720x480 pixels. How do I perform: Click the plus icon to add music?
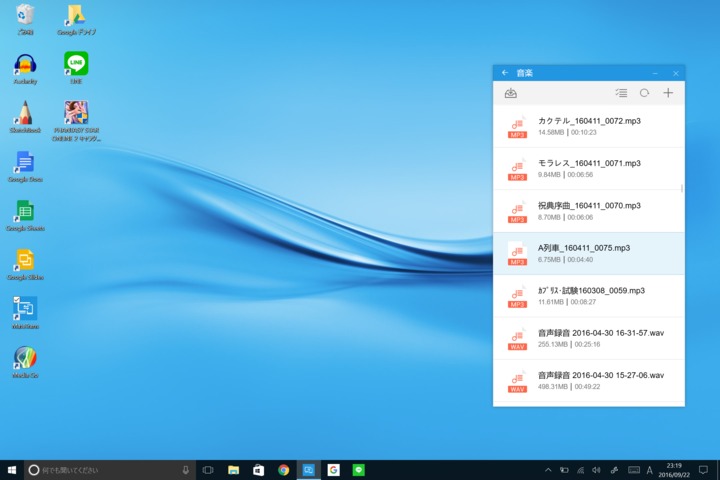[x=668, y=93]
